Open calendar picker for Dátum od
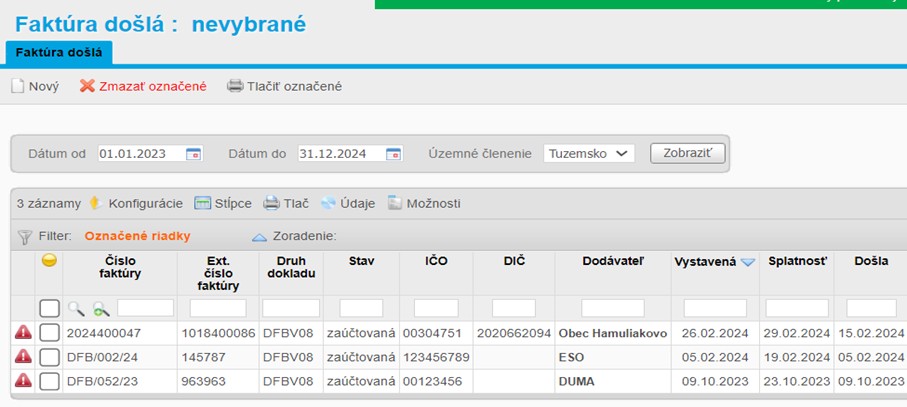Image resolution: width=907 pixels, height=407 pixels. tap(193, 154)
